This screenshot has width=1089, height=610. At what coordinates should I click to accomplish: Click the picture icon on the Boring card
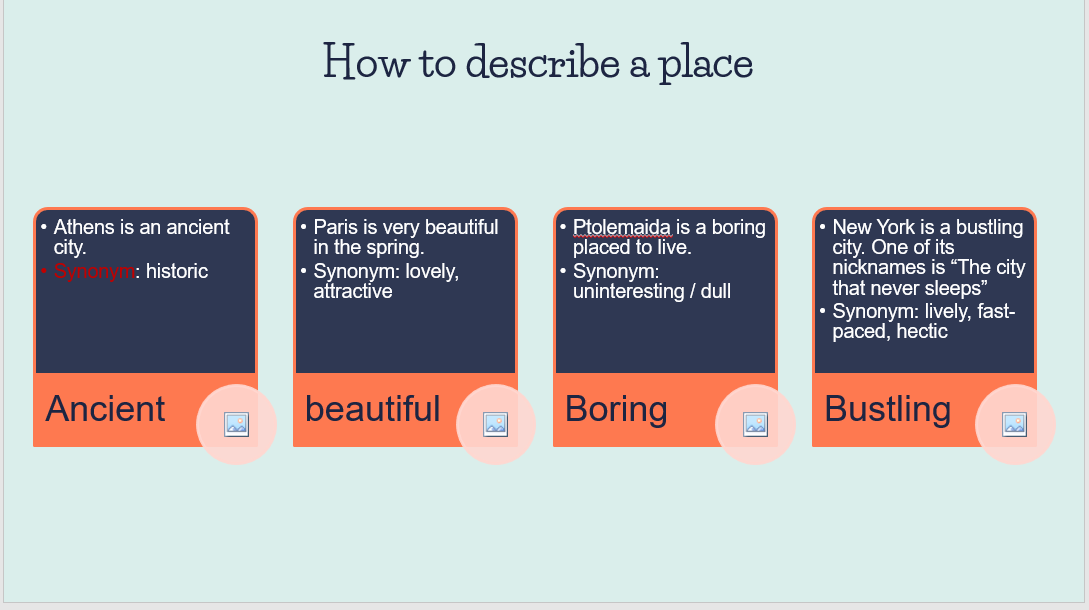pyautogui.click(x=755, y=424)
